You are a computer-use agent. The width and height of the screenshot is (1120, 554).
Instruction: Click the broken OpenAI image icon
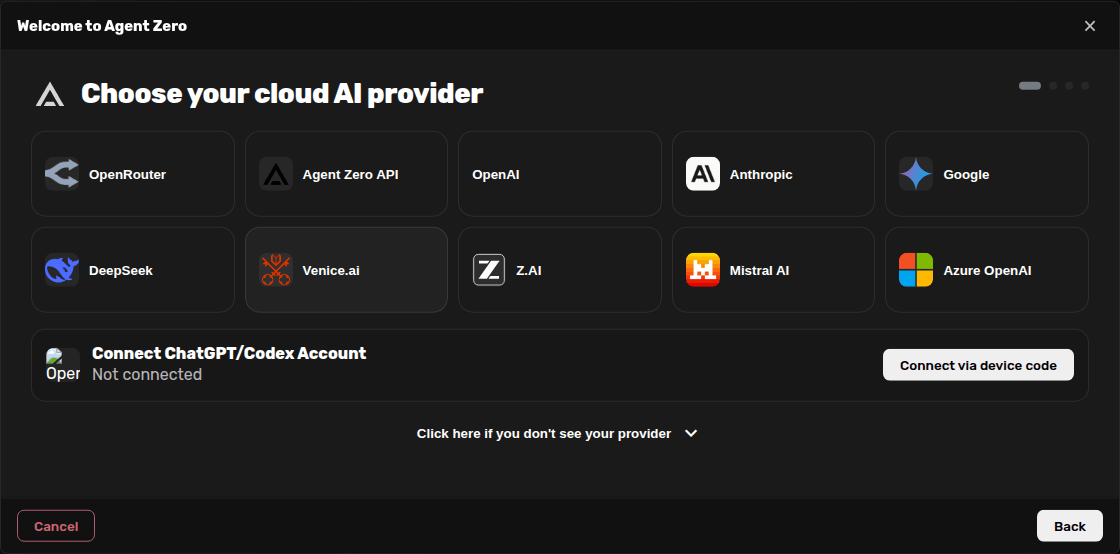point(63,365)
